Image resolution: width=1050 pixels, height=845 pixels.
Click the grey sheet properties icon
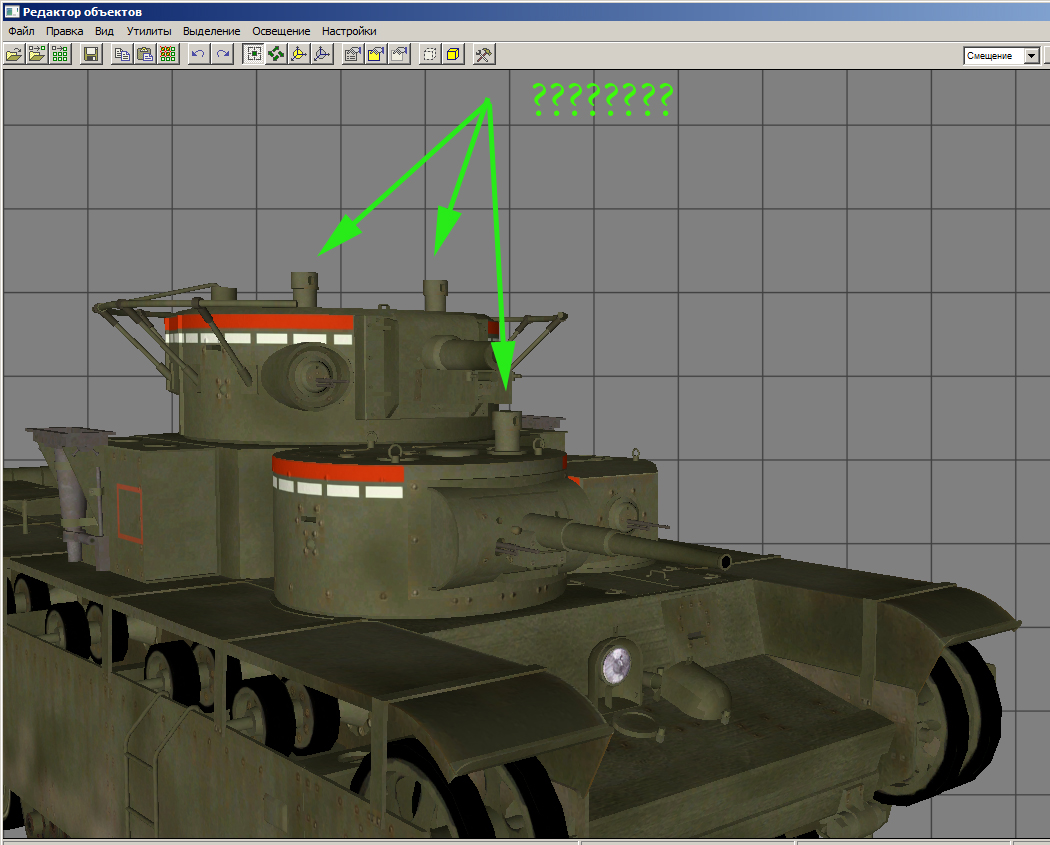pos(399,54)
